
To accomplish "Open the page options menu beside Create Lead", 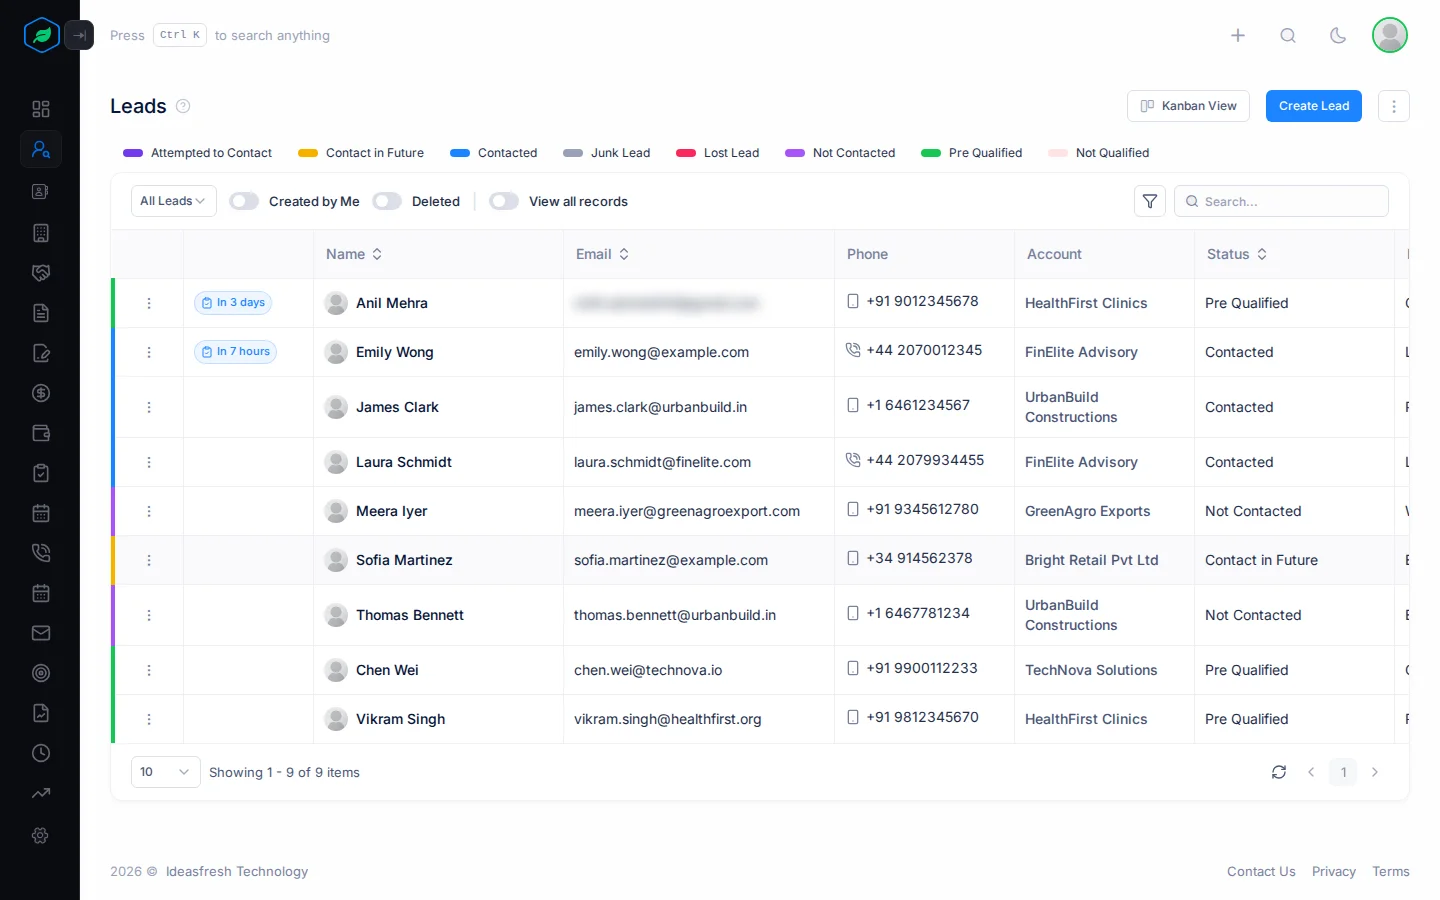I will [1394, 106].
